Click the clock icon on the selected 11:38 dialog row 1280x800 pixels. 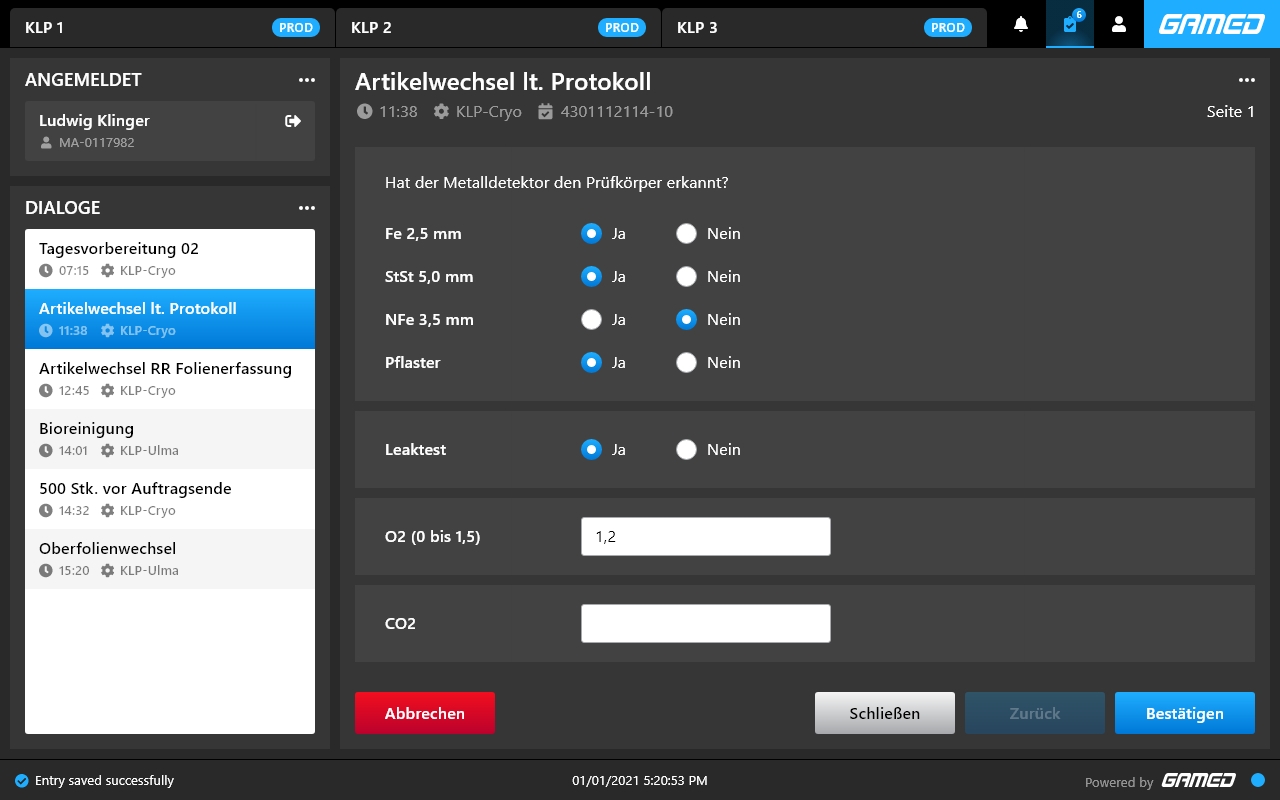pyautogui.click(x=46, y=331)
